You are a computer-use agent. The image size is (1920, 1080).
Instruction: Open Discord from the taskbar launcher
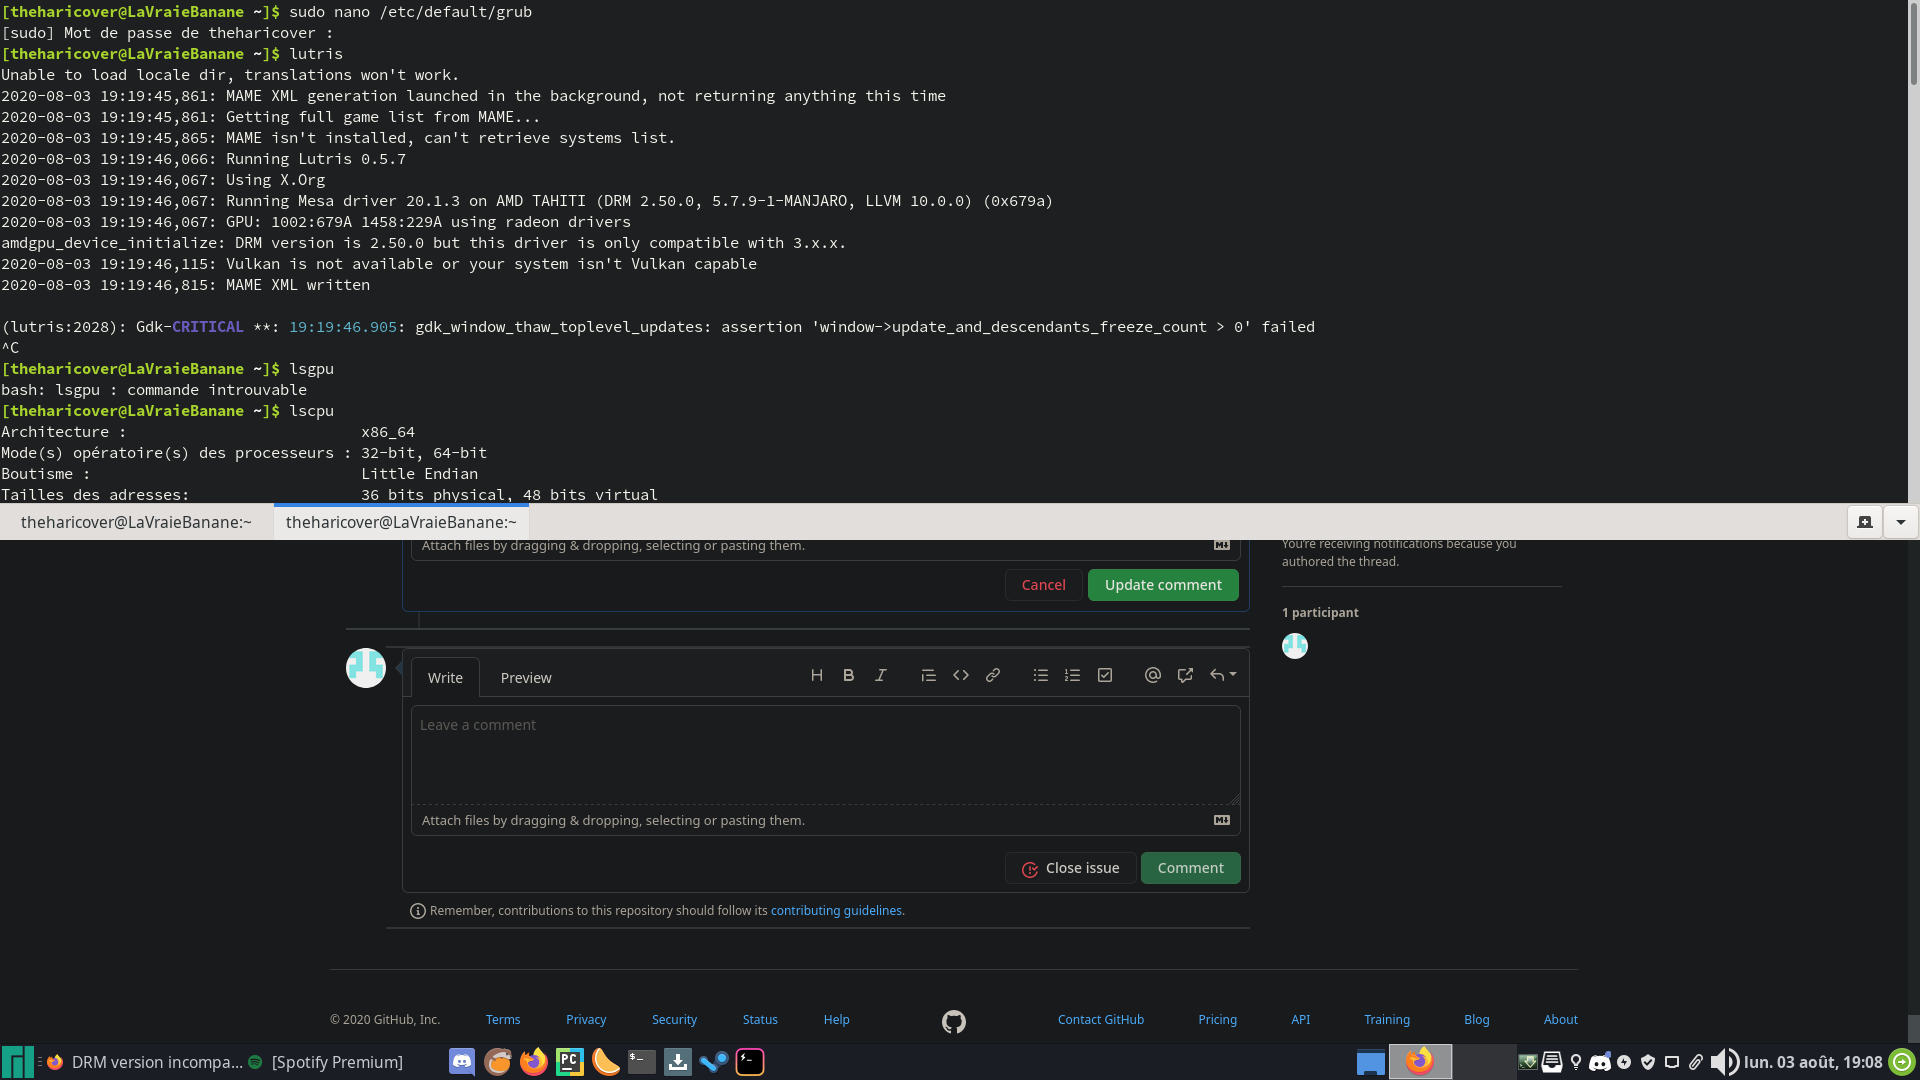[x=462, y=1062]
